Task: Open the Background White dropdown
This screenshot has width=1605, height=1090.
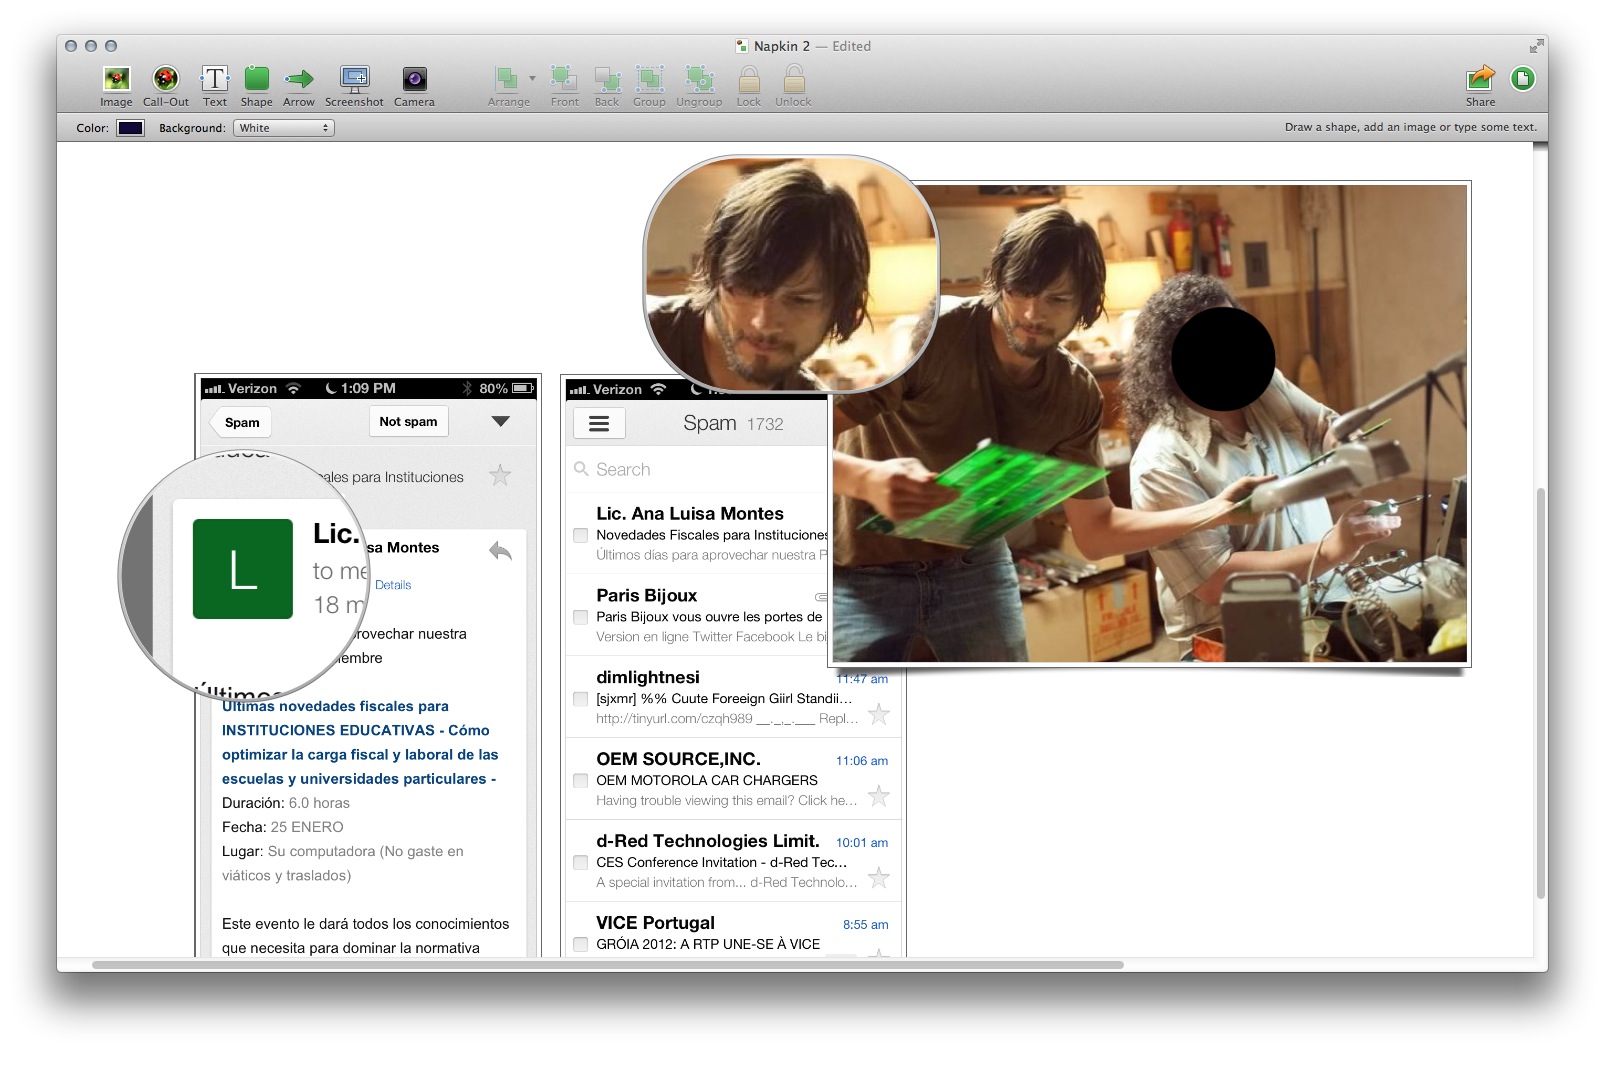Action: coord(284,128)
